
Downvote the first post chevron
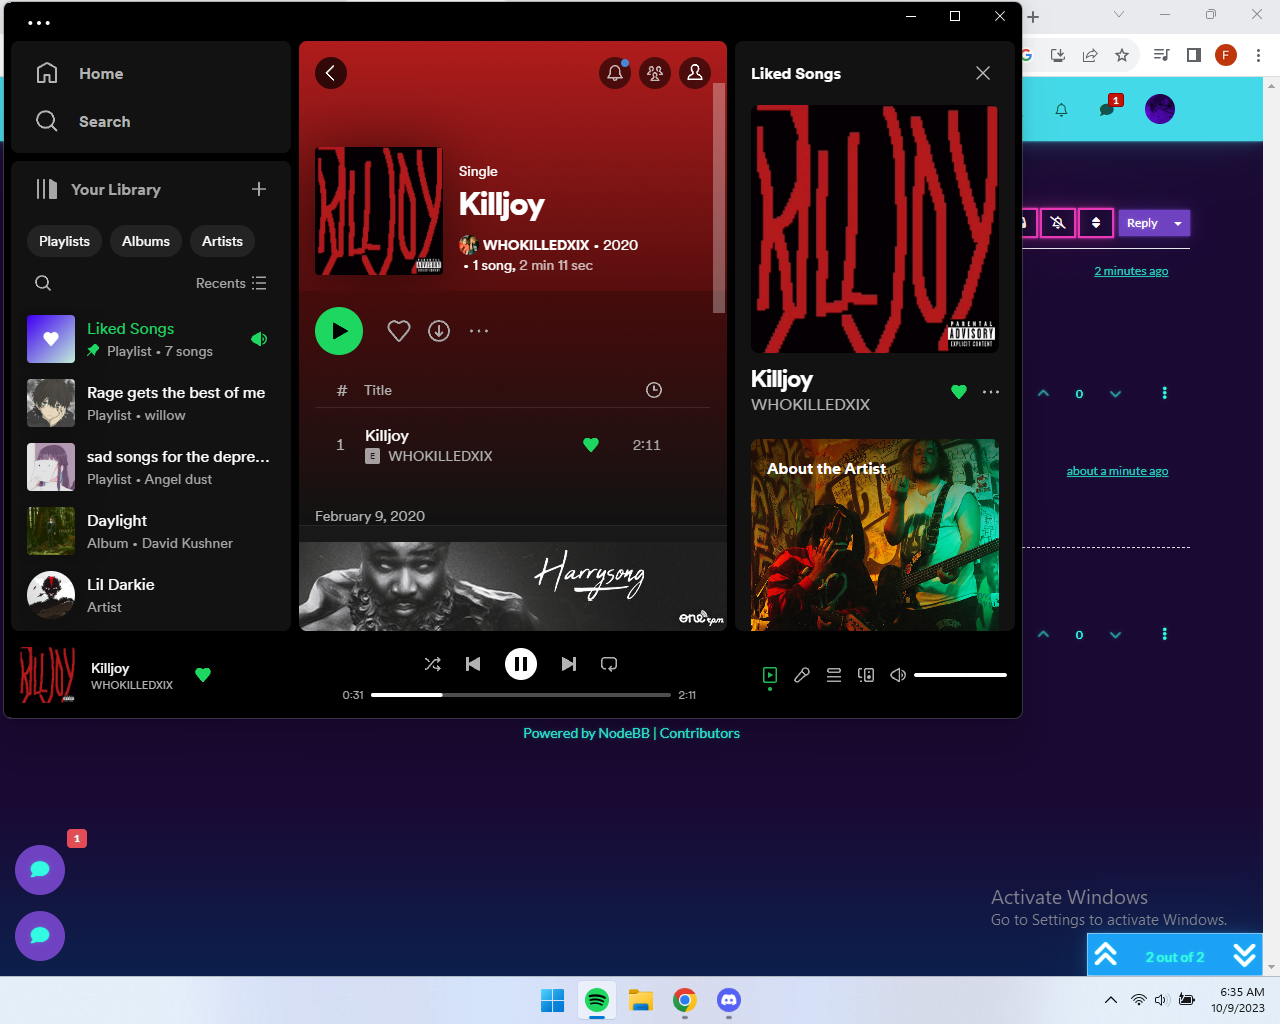pyautogui.click(x=1115, y=394)
